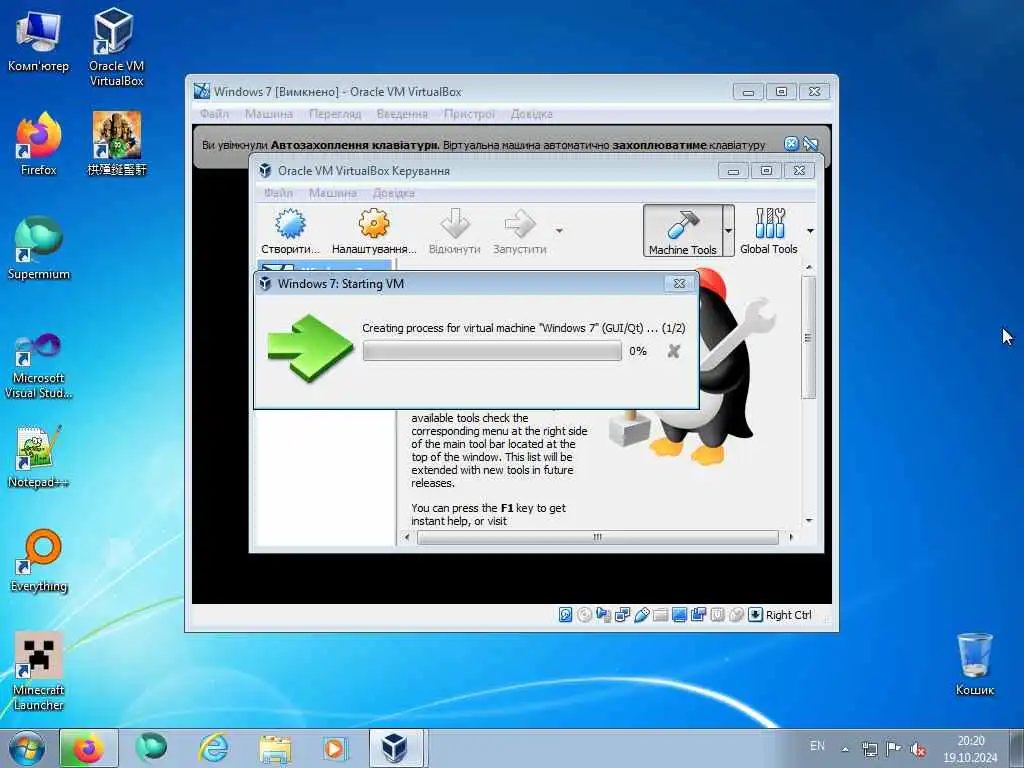
Task: Launch Internet Explorer from the taskbar
Action: [x=214, y=748]
